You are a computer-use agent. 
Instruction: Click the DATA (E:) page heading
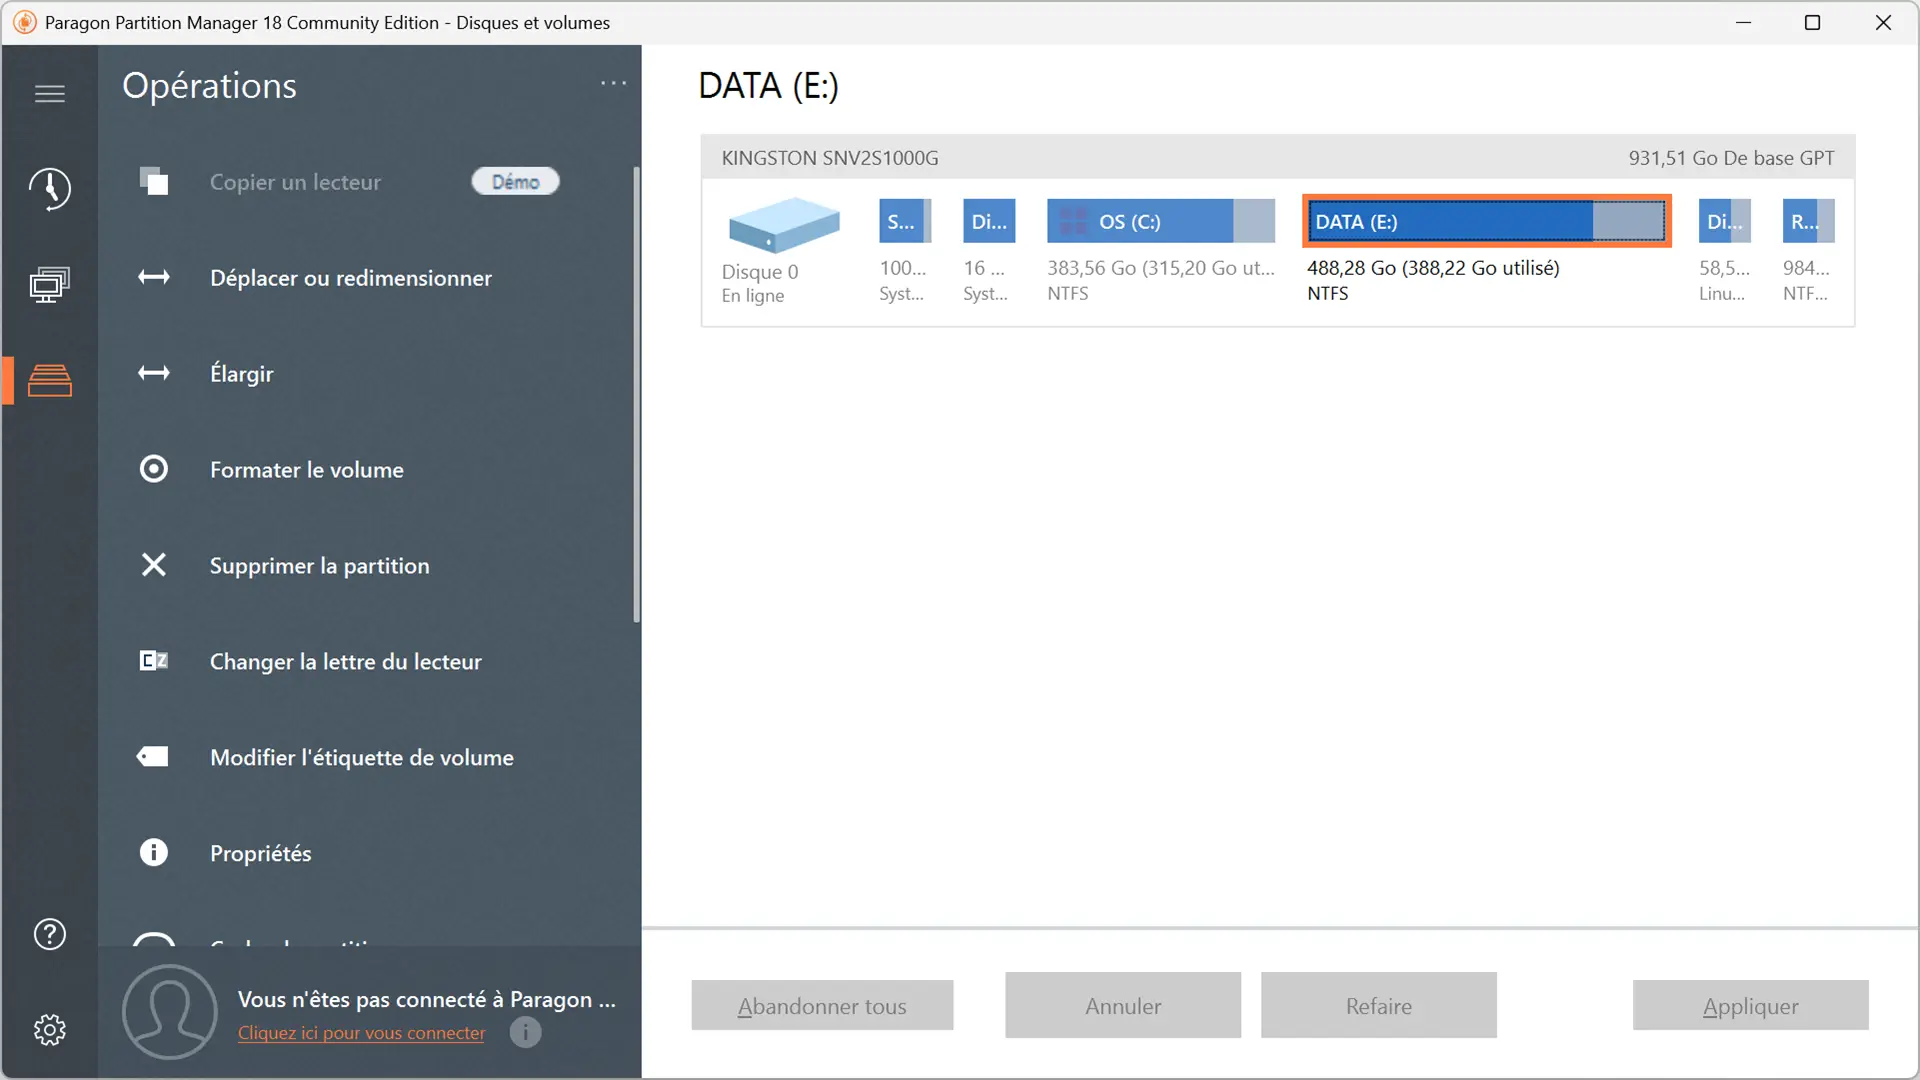pyautogui.click(x=768, y=86)
